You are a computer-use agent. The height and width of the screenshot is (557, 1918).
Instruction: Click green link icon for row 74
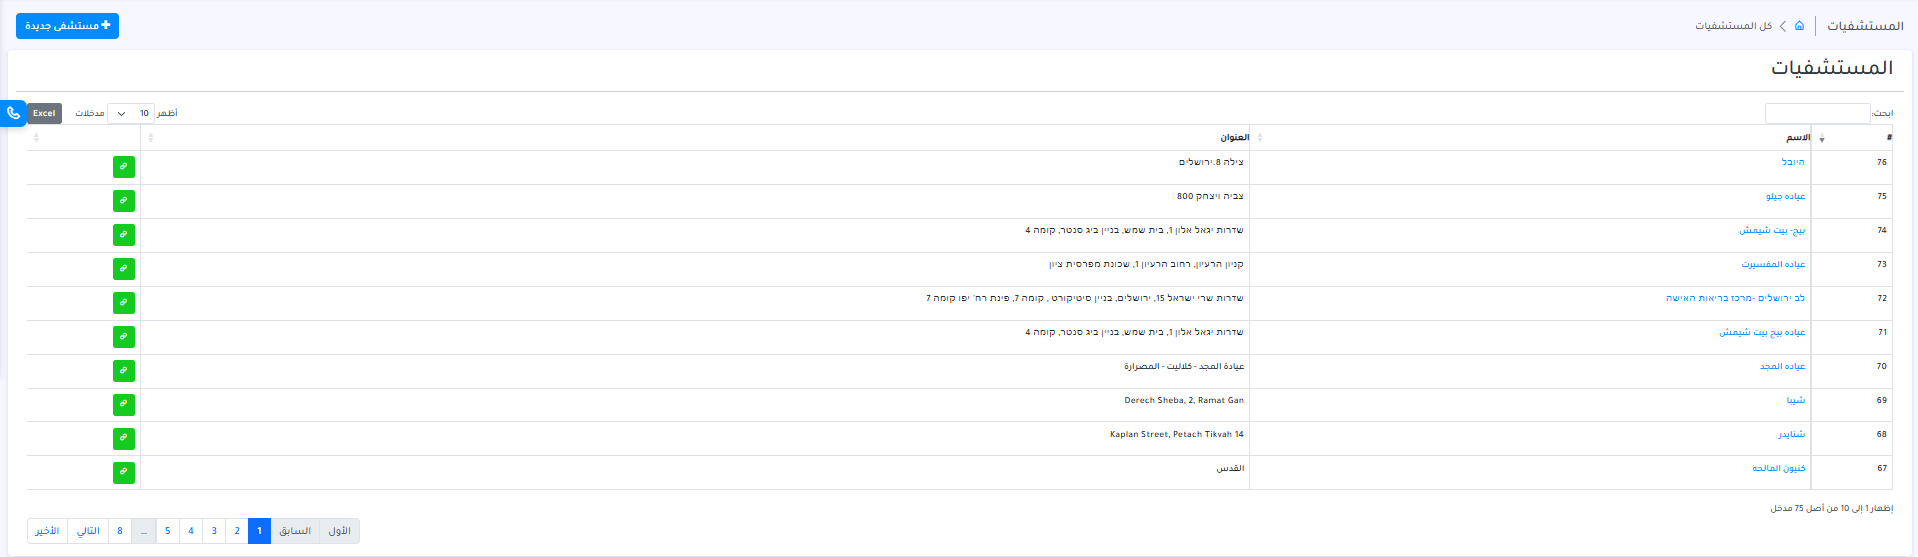[x=124, y=235]
